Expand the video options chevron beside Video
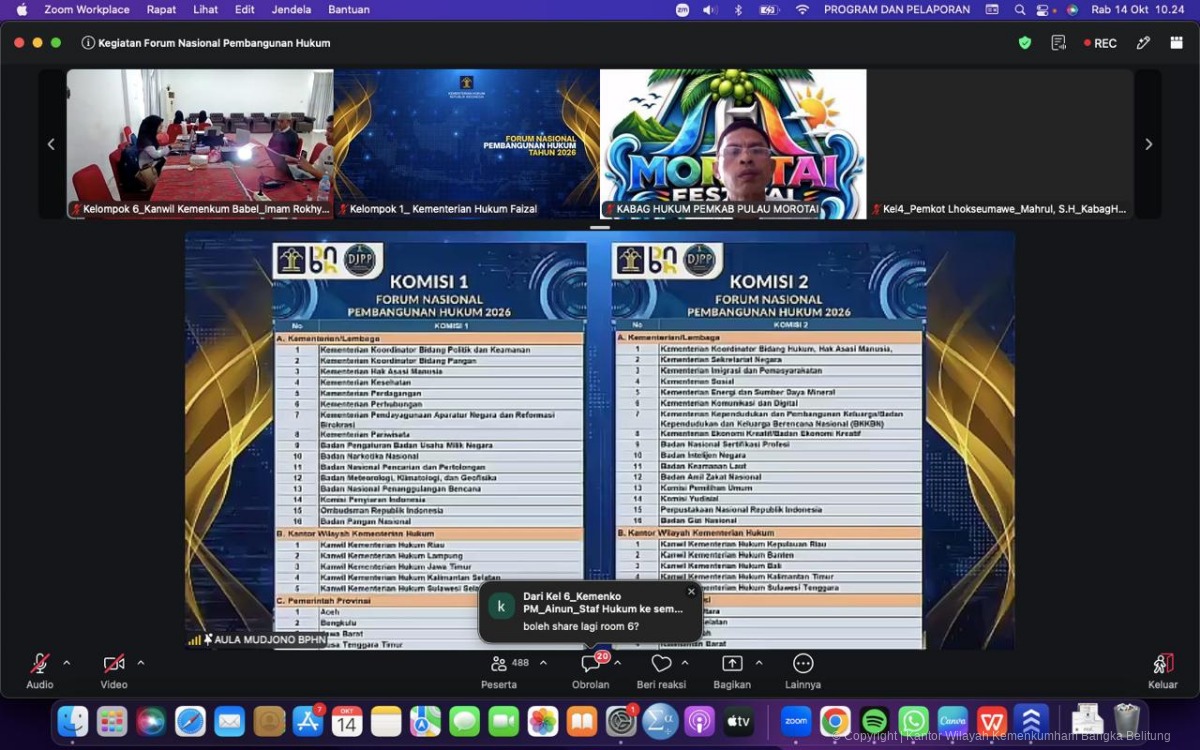This screenshot has width=1200, height=750. [141, 663]
